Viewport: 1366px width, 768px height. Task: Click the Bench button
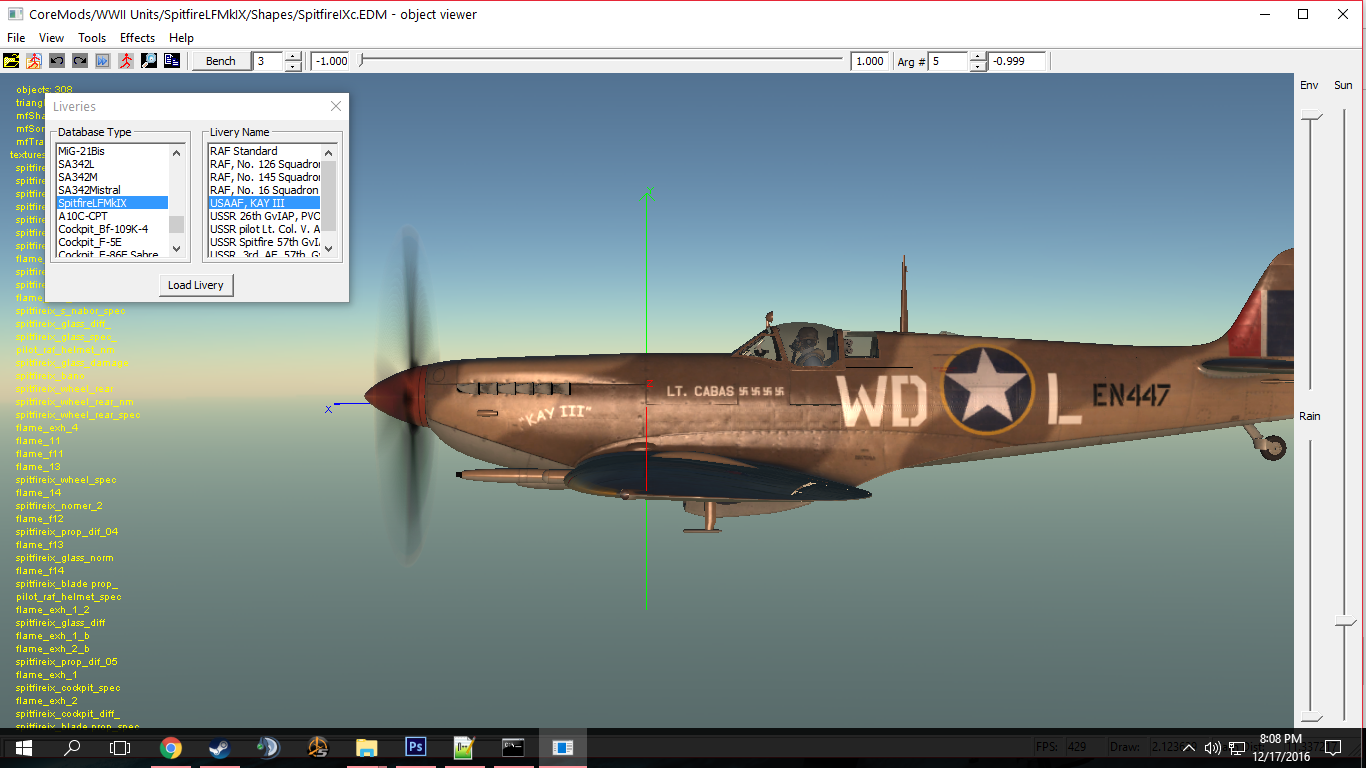(220, 61)
